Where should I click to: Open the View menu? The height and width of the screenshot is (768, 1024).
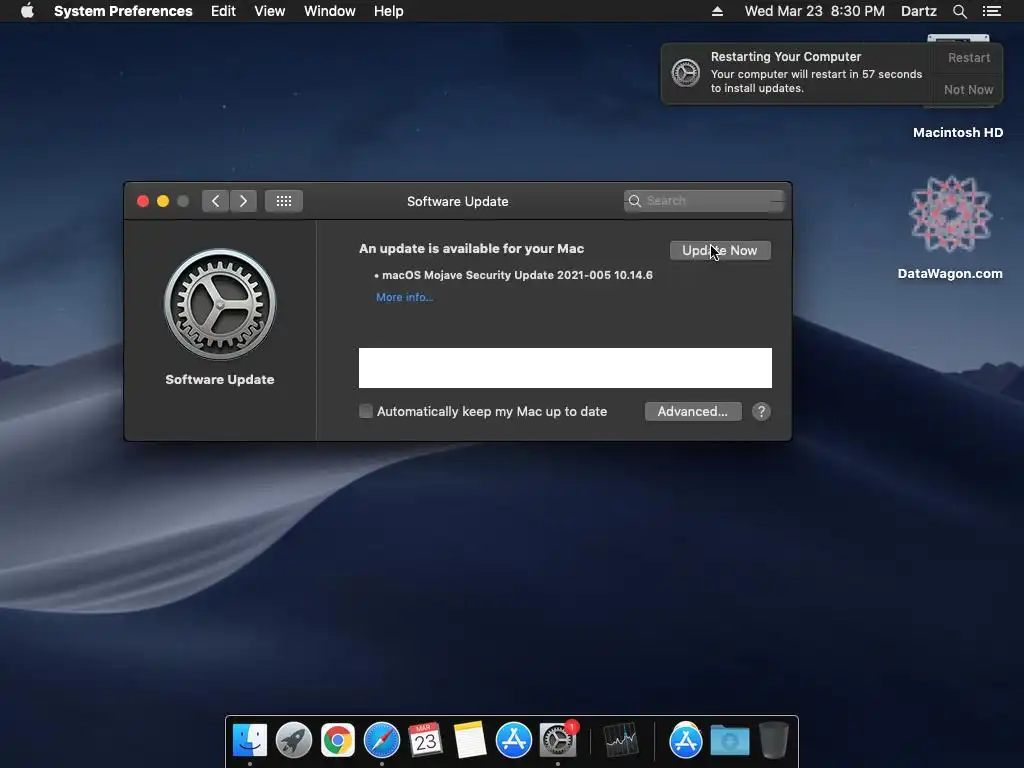click(x=270, y=11)
